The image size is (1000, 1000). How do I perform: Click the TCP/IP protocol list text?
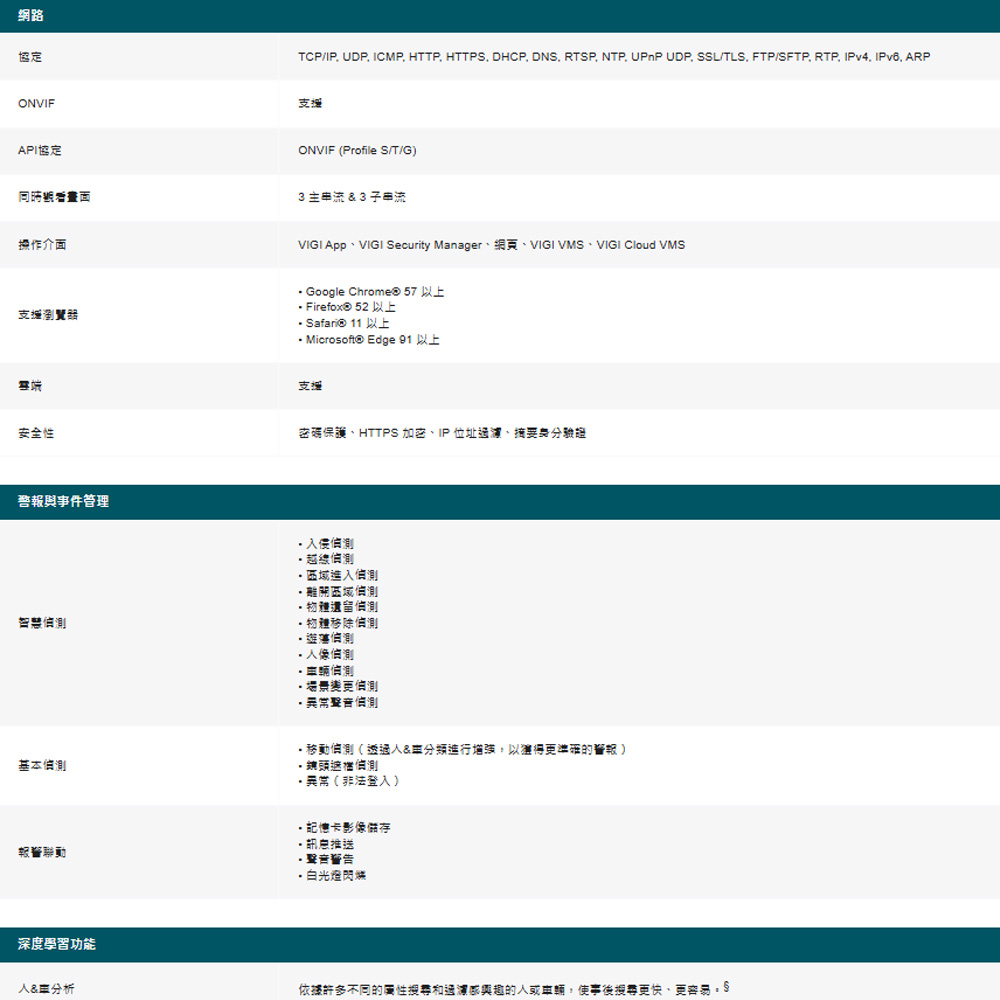(613, 57)
